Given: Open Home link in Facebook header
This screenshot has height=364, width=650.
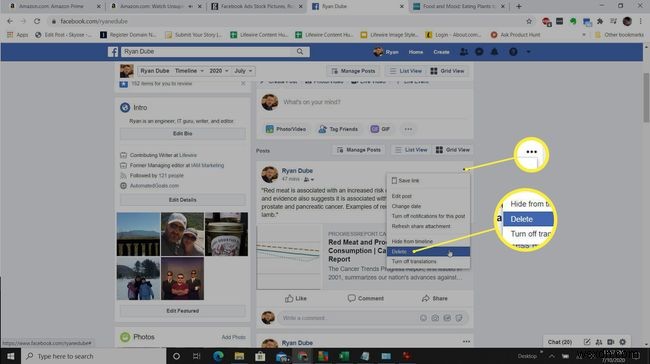Looking at the screenshot, I should [416, 52].
